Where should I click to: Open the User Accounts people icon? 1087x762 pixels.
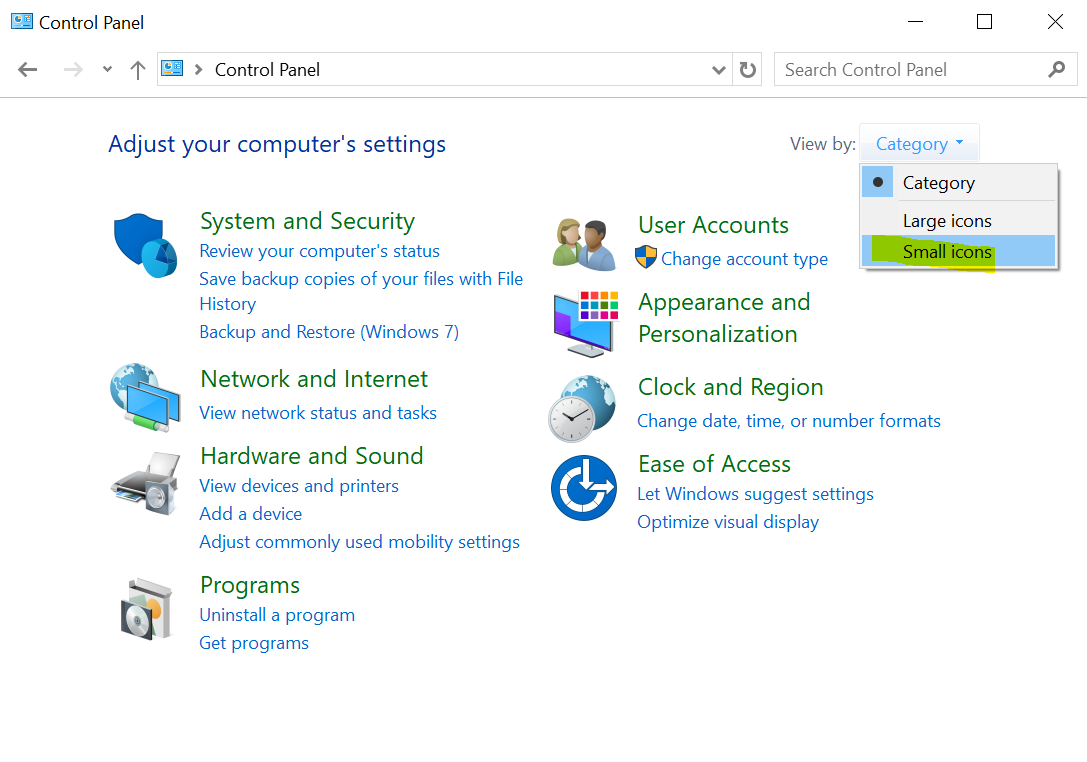point(584,244)
